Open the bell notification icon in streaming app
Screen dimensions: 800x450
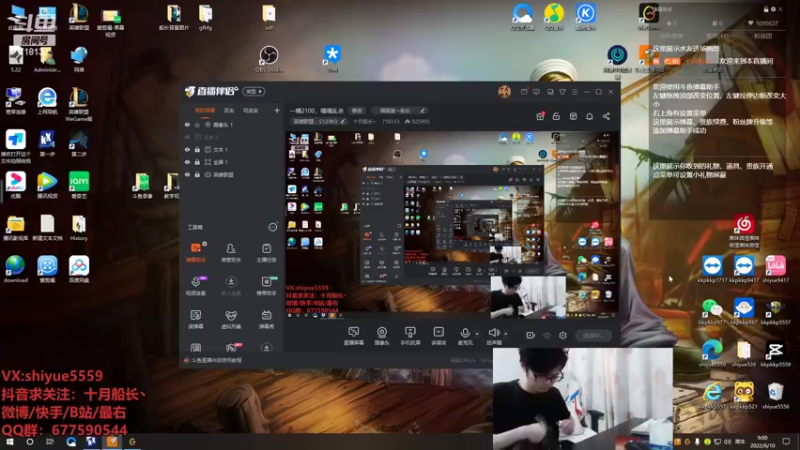pyautogui.click(x=589, y=116)
